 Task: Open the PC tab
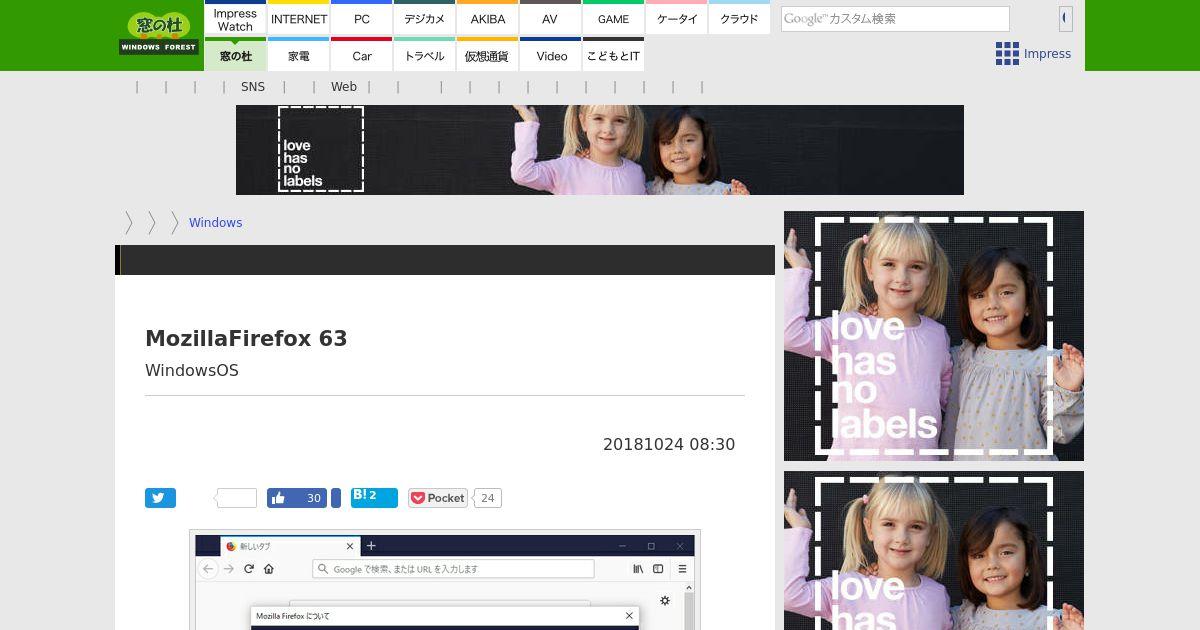(362, 19)
